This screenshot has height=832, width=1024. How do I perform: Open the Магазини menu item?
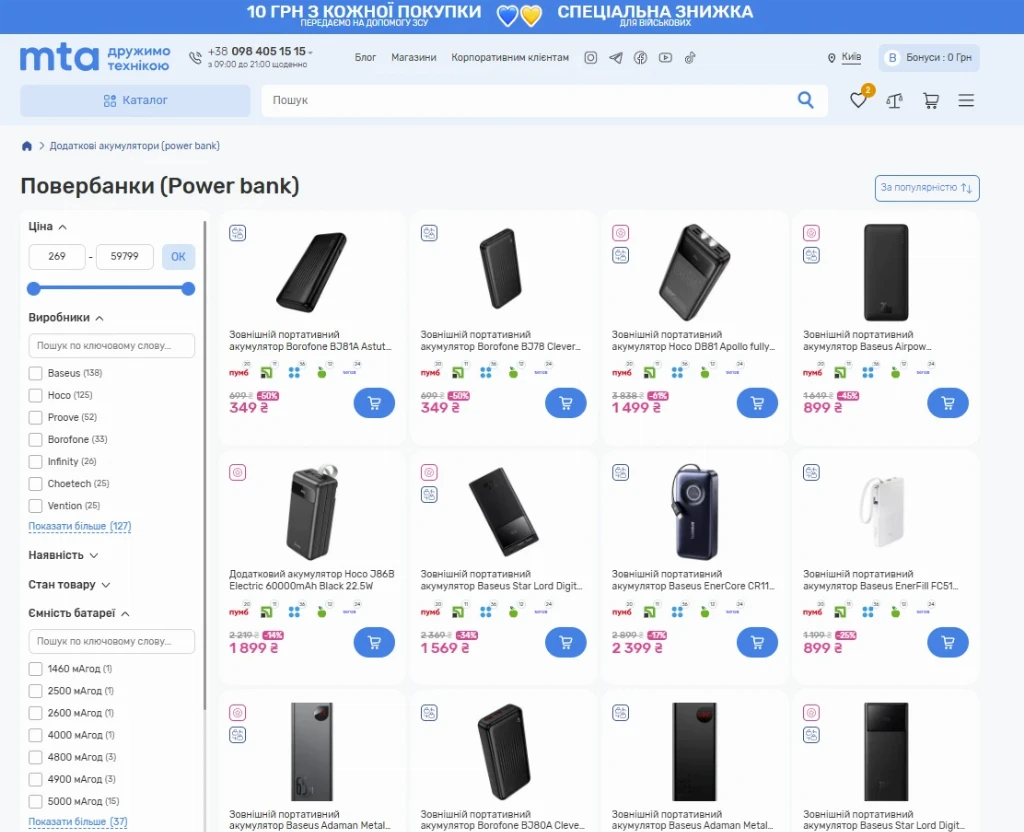pos(413,57)
